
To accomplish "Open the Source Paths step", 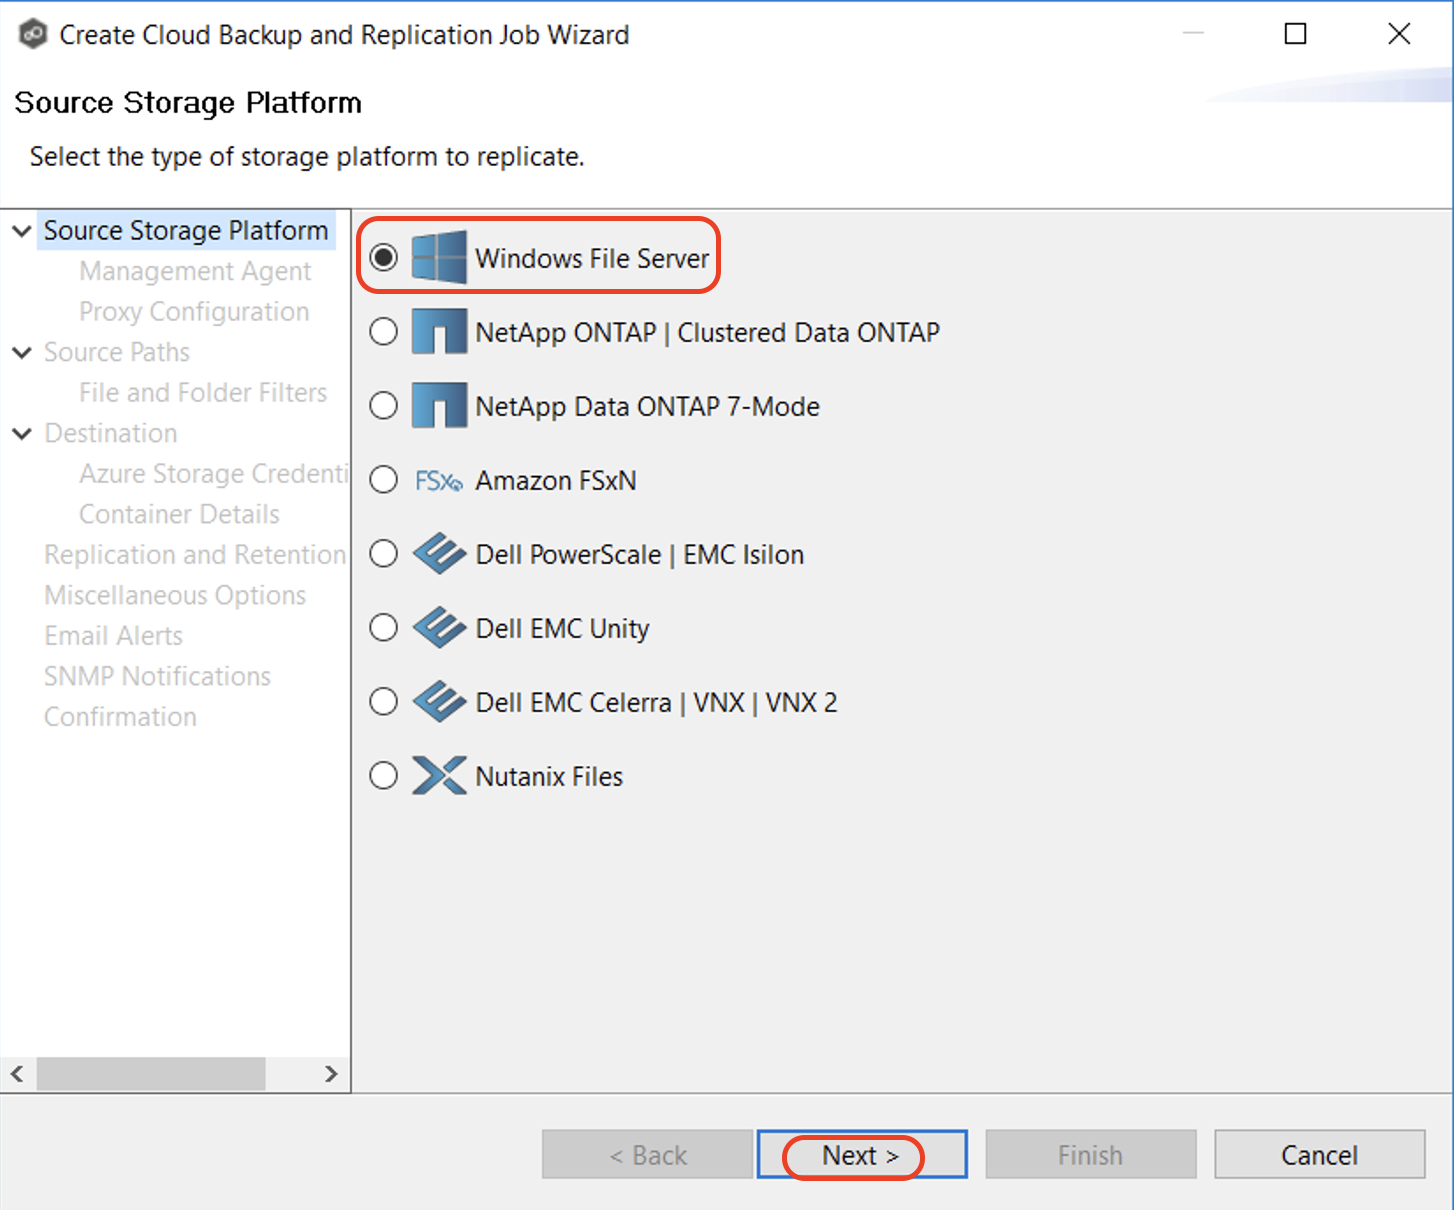I will click(x=117, y=352).
